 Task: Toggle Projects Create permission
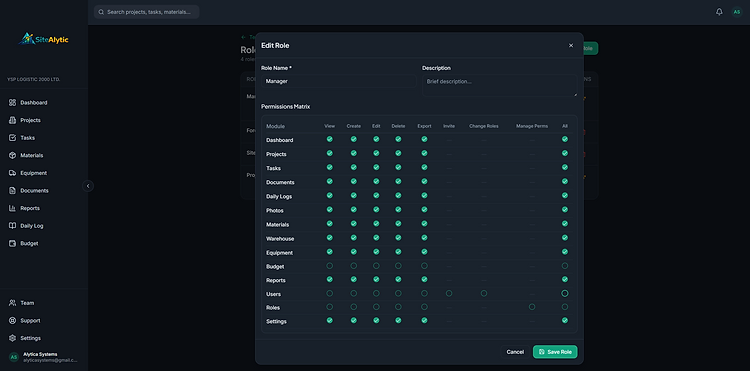(x=353, y=153)
